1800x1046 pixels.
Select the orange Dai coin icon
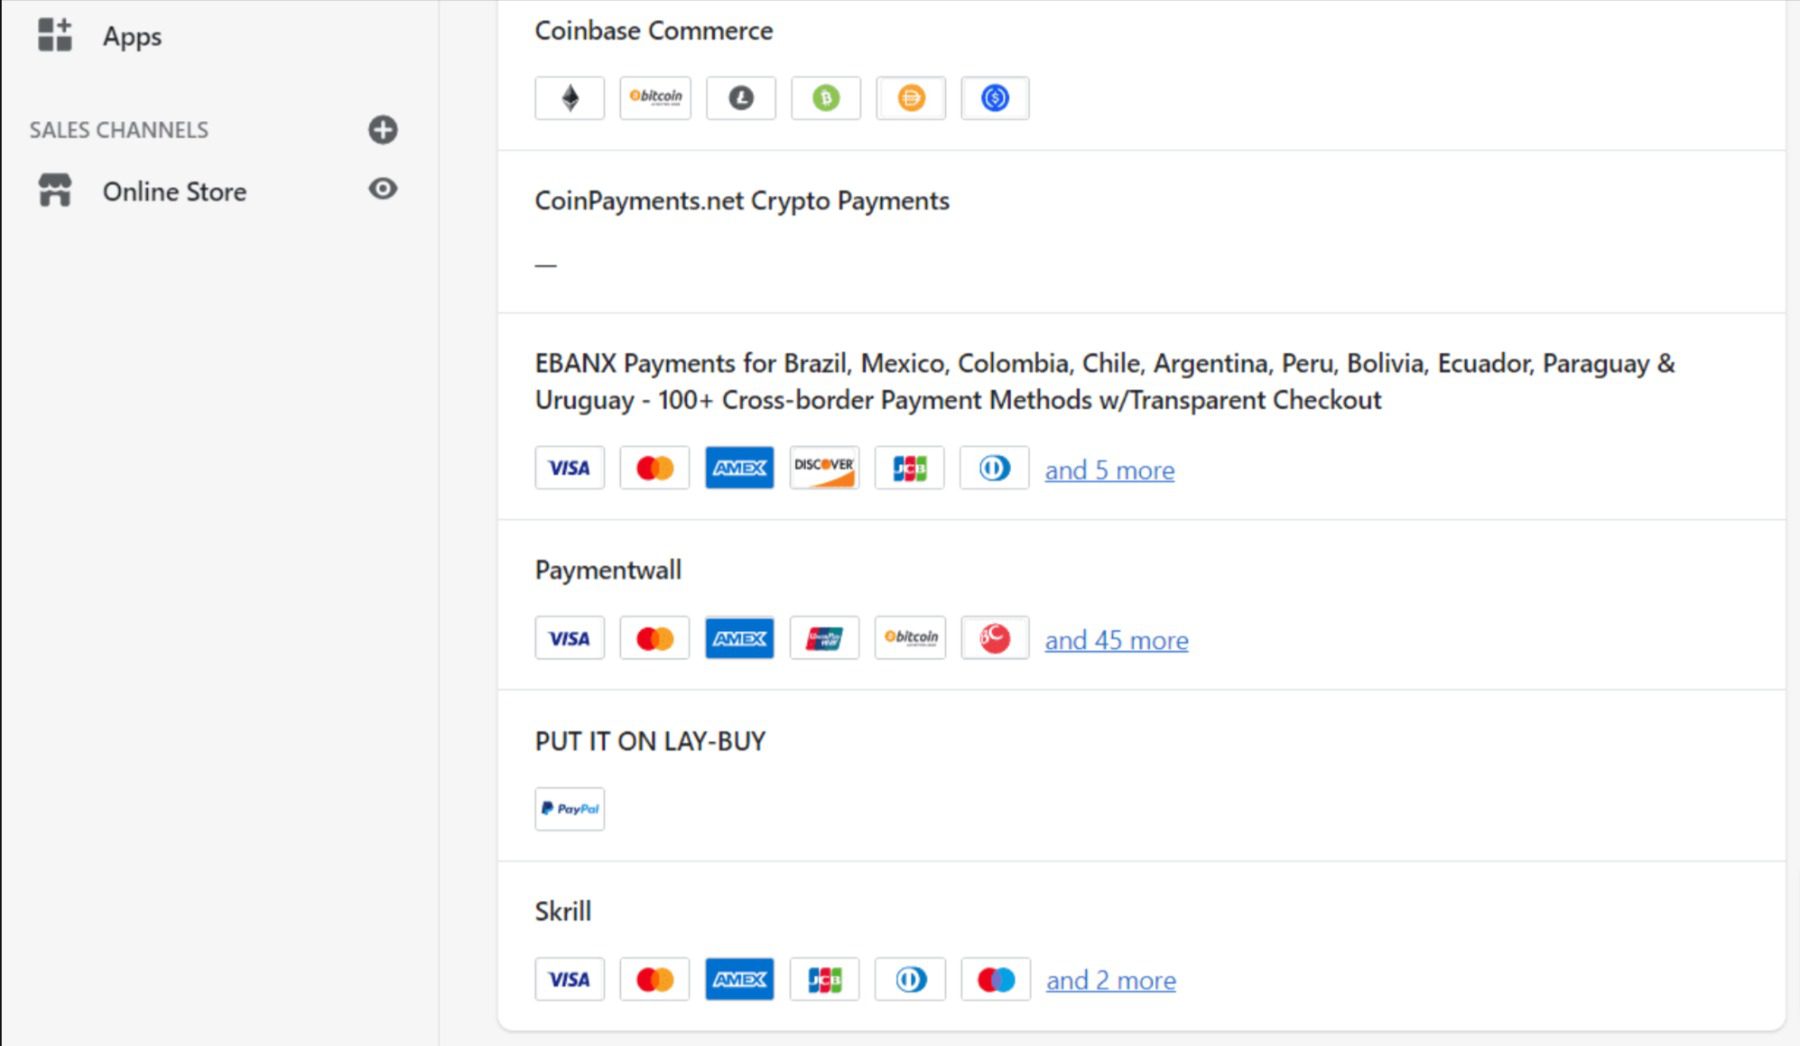click(x=911, y=97)
